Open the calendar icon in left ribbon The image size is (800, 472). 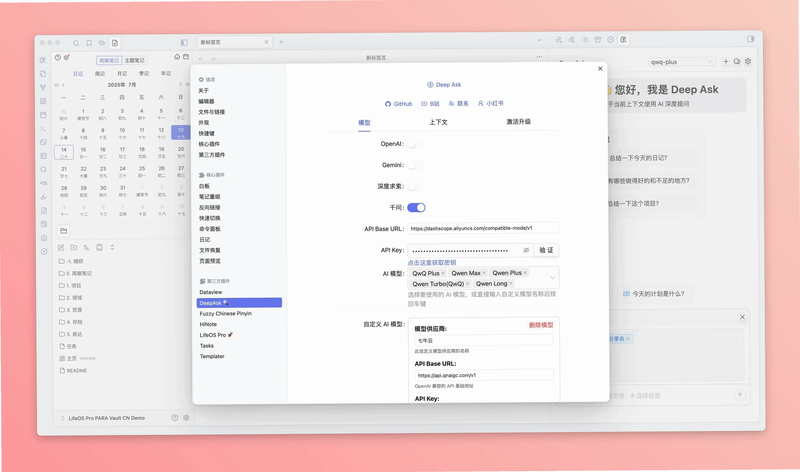point(43,115)
